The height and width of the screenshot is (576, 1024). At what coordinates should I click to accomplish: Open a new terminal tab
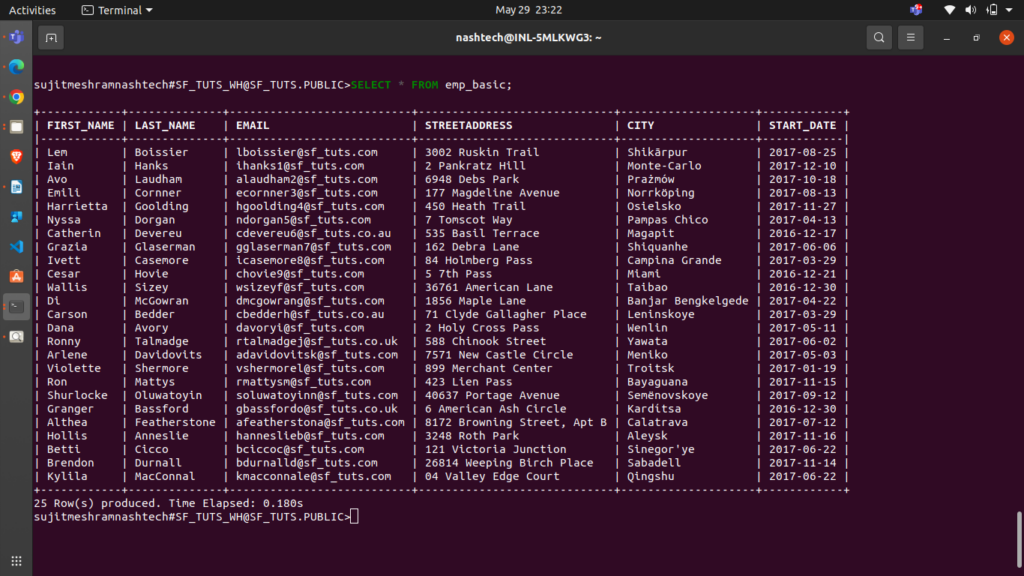[51, 38]
